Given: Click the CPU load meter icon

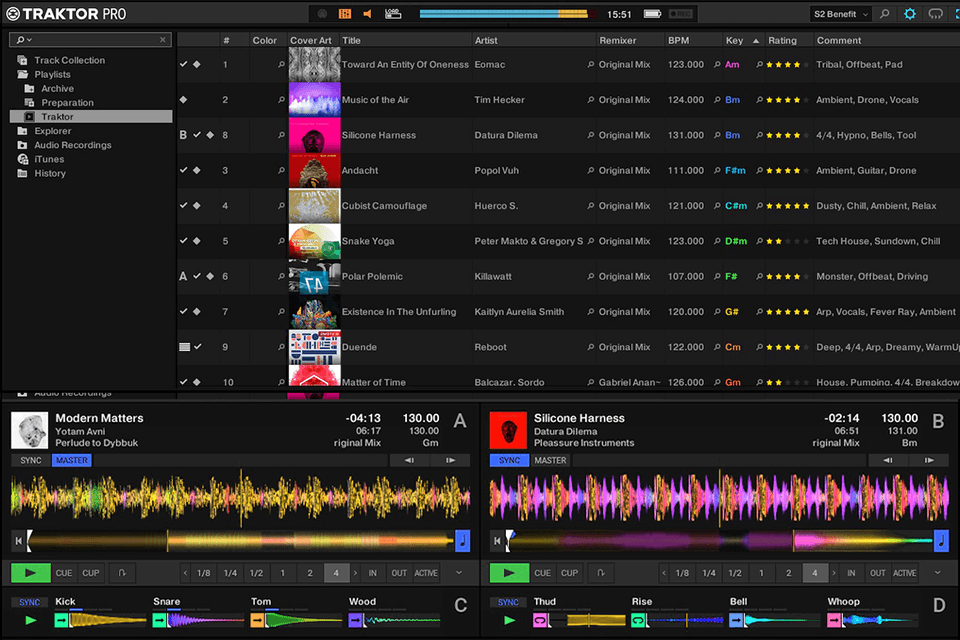Looking at the screenshot, I should (393, 13).
